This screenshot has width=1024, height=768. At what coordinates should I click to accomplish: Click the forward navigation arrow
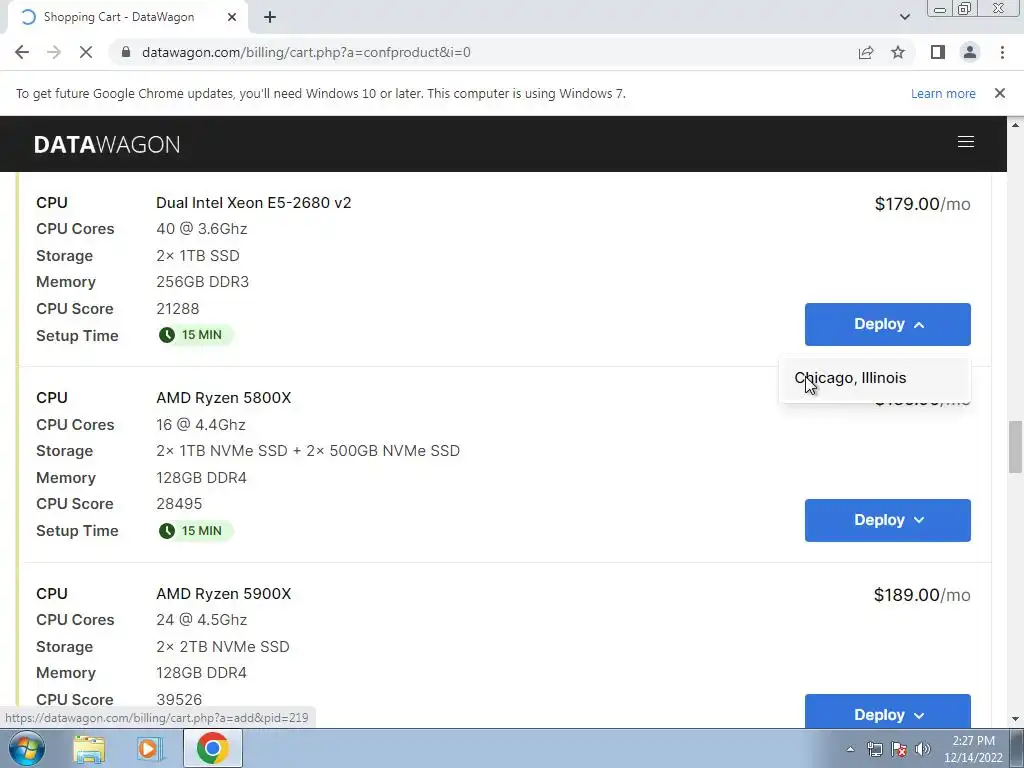tap(54, 52)
